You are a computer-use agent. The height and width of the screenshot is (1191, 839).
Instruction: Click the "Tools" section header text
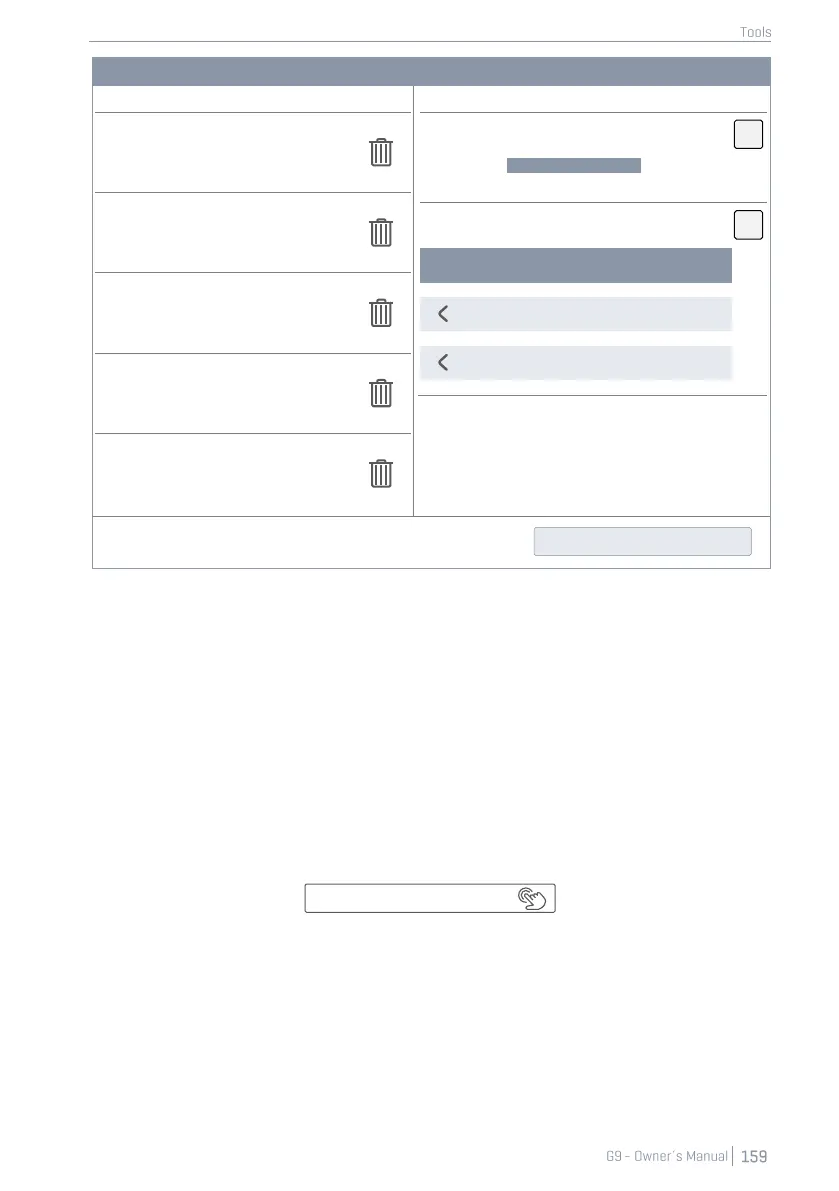pos(755,32)
